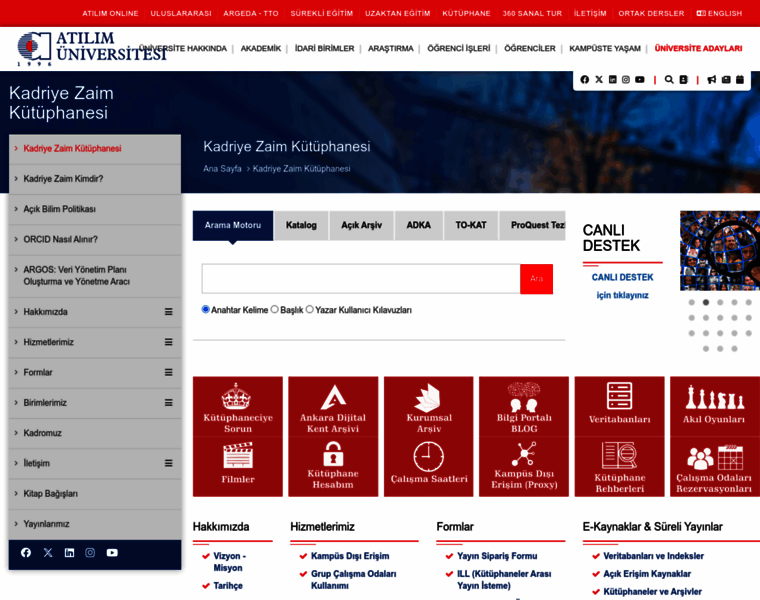Open Kütüphane Hesabım lock tile

point(333,466)
